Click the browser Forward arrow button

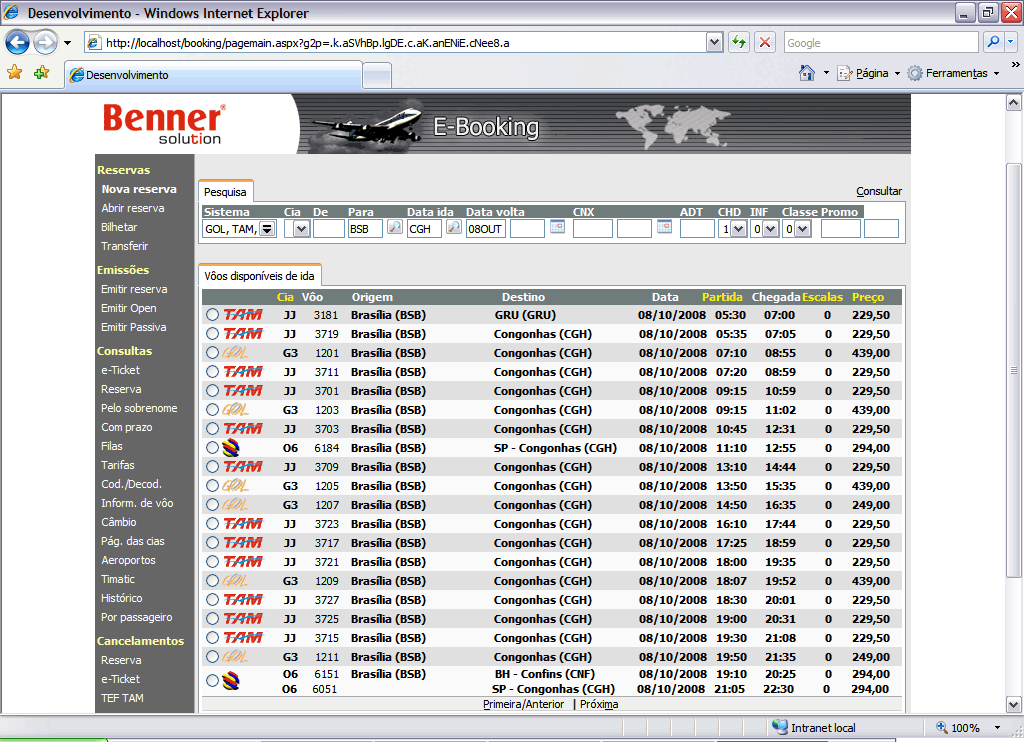pos(45,43)
